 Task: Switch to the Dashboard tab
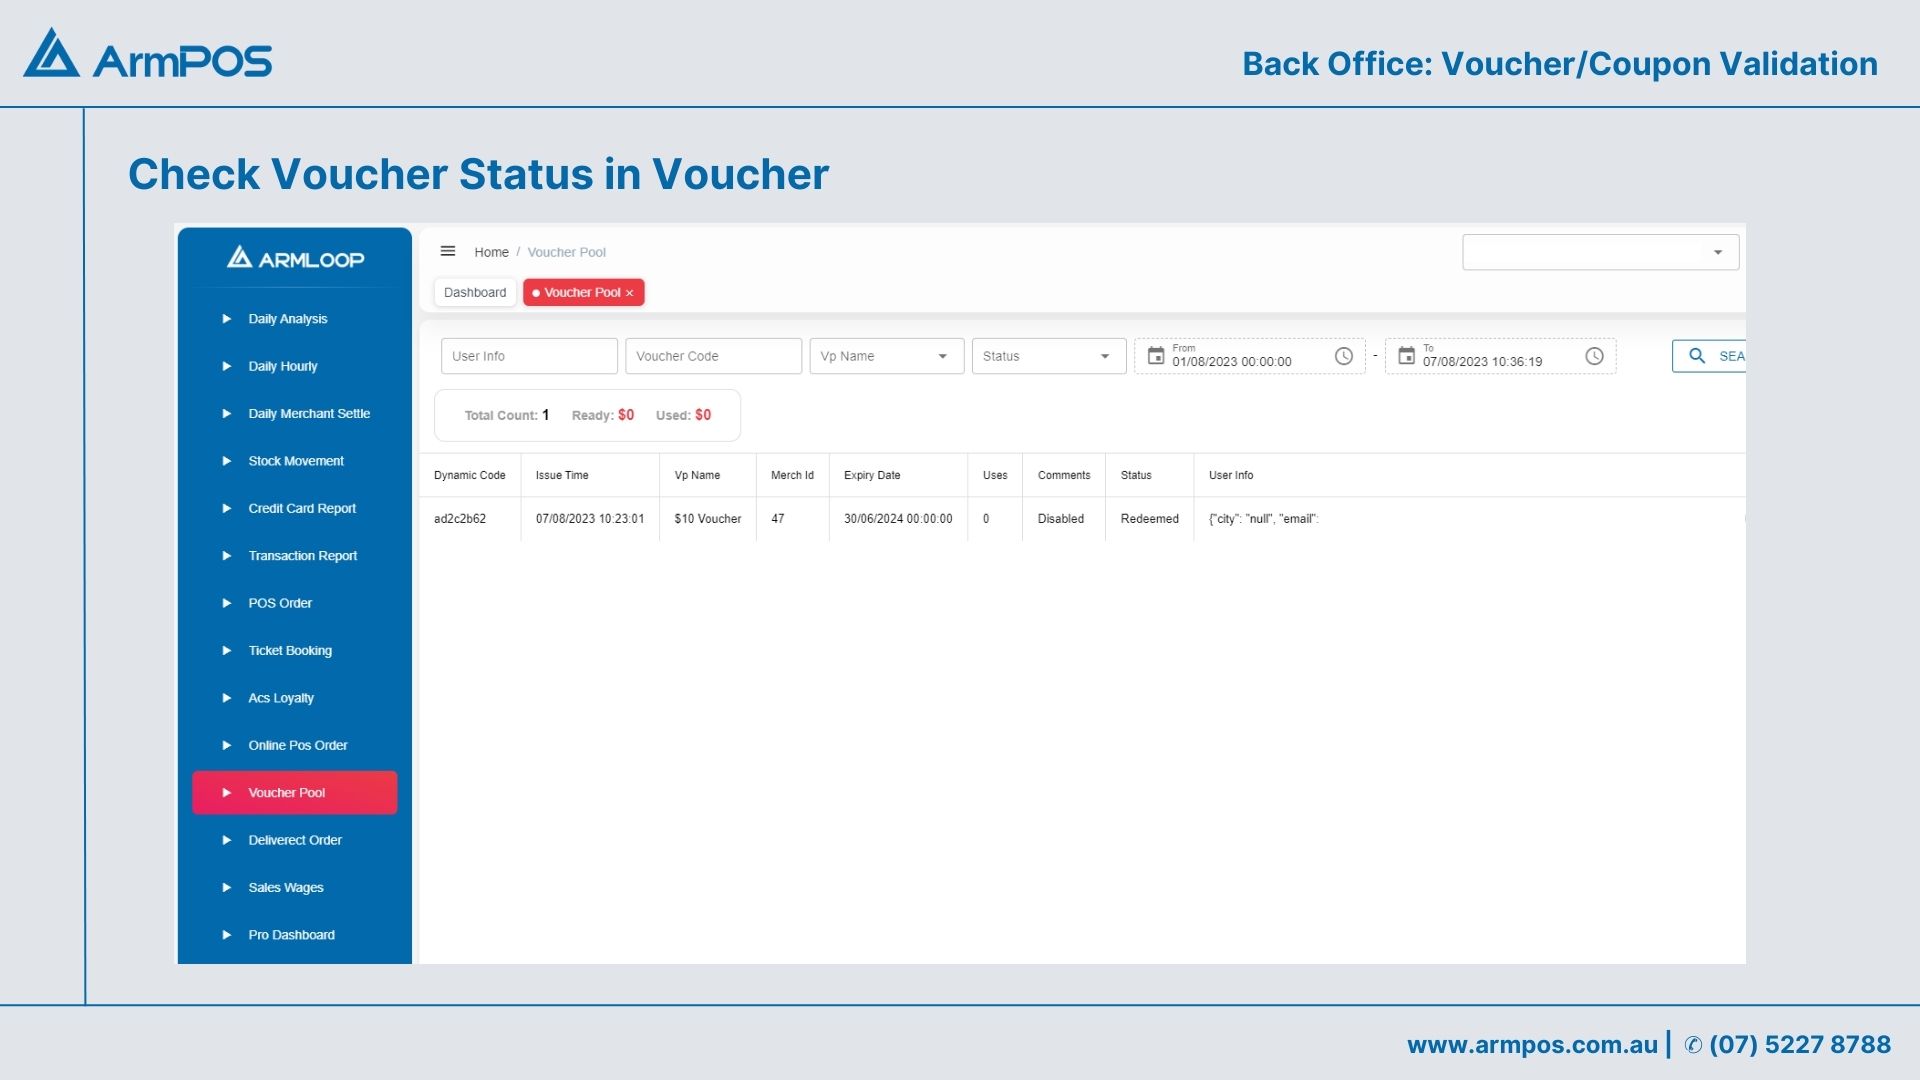475,292
